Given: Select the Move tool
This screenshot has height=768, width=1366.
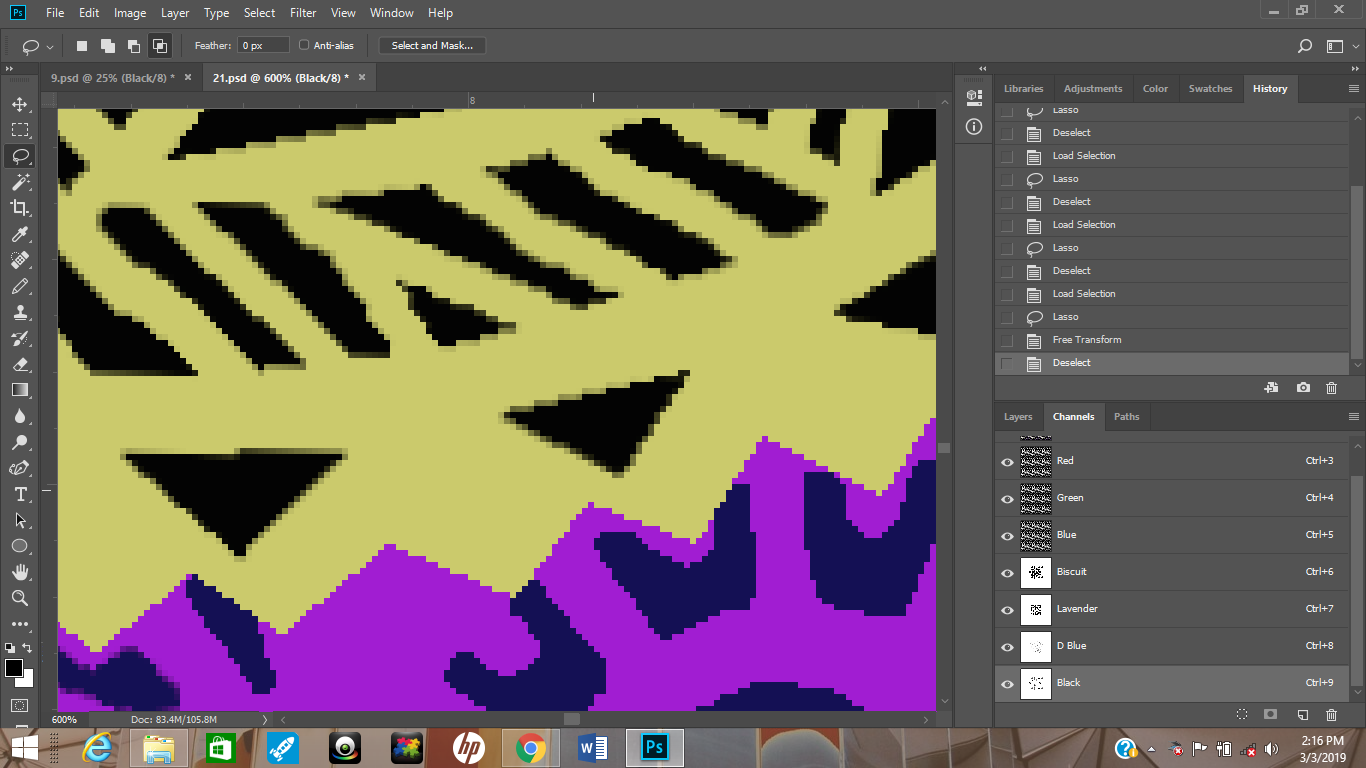Looking at the screenshot, I should tap(20, 104).
